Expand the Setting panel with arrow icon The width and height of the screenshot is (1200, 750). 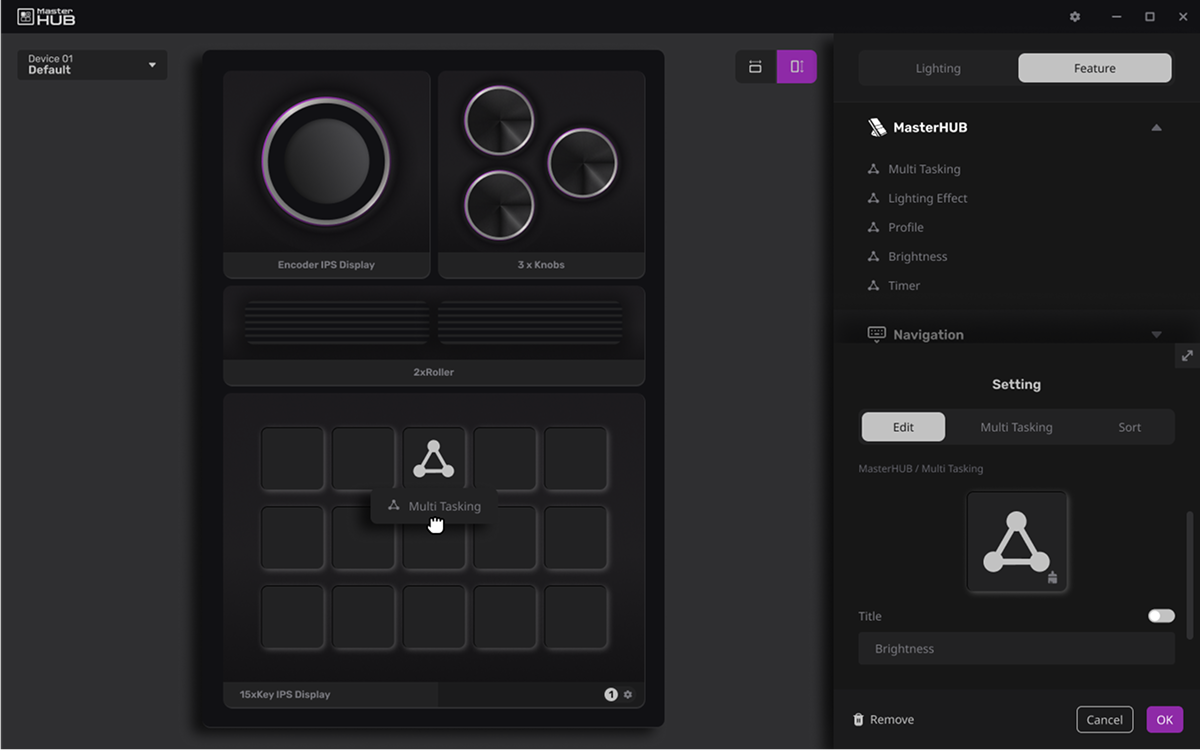tap(1187, 356)
